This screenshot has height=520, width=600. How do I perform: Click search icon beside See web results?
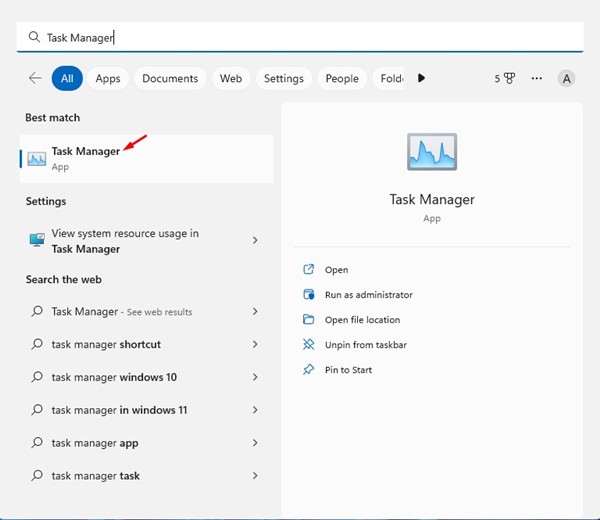tap(37, 311)
